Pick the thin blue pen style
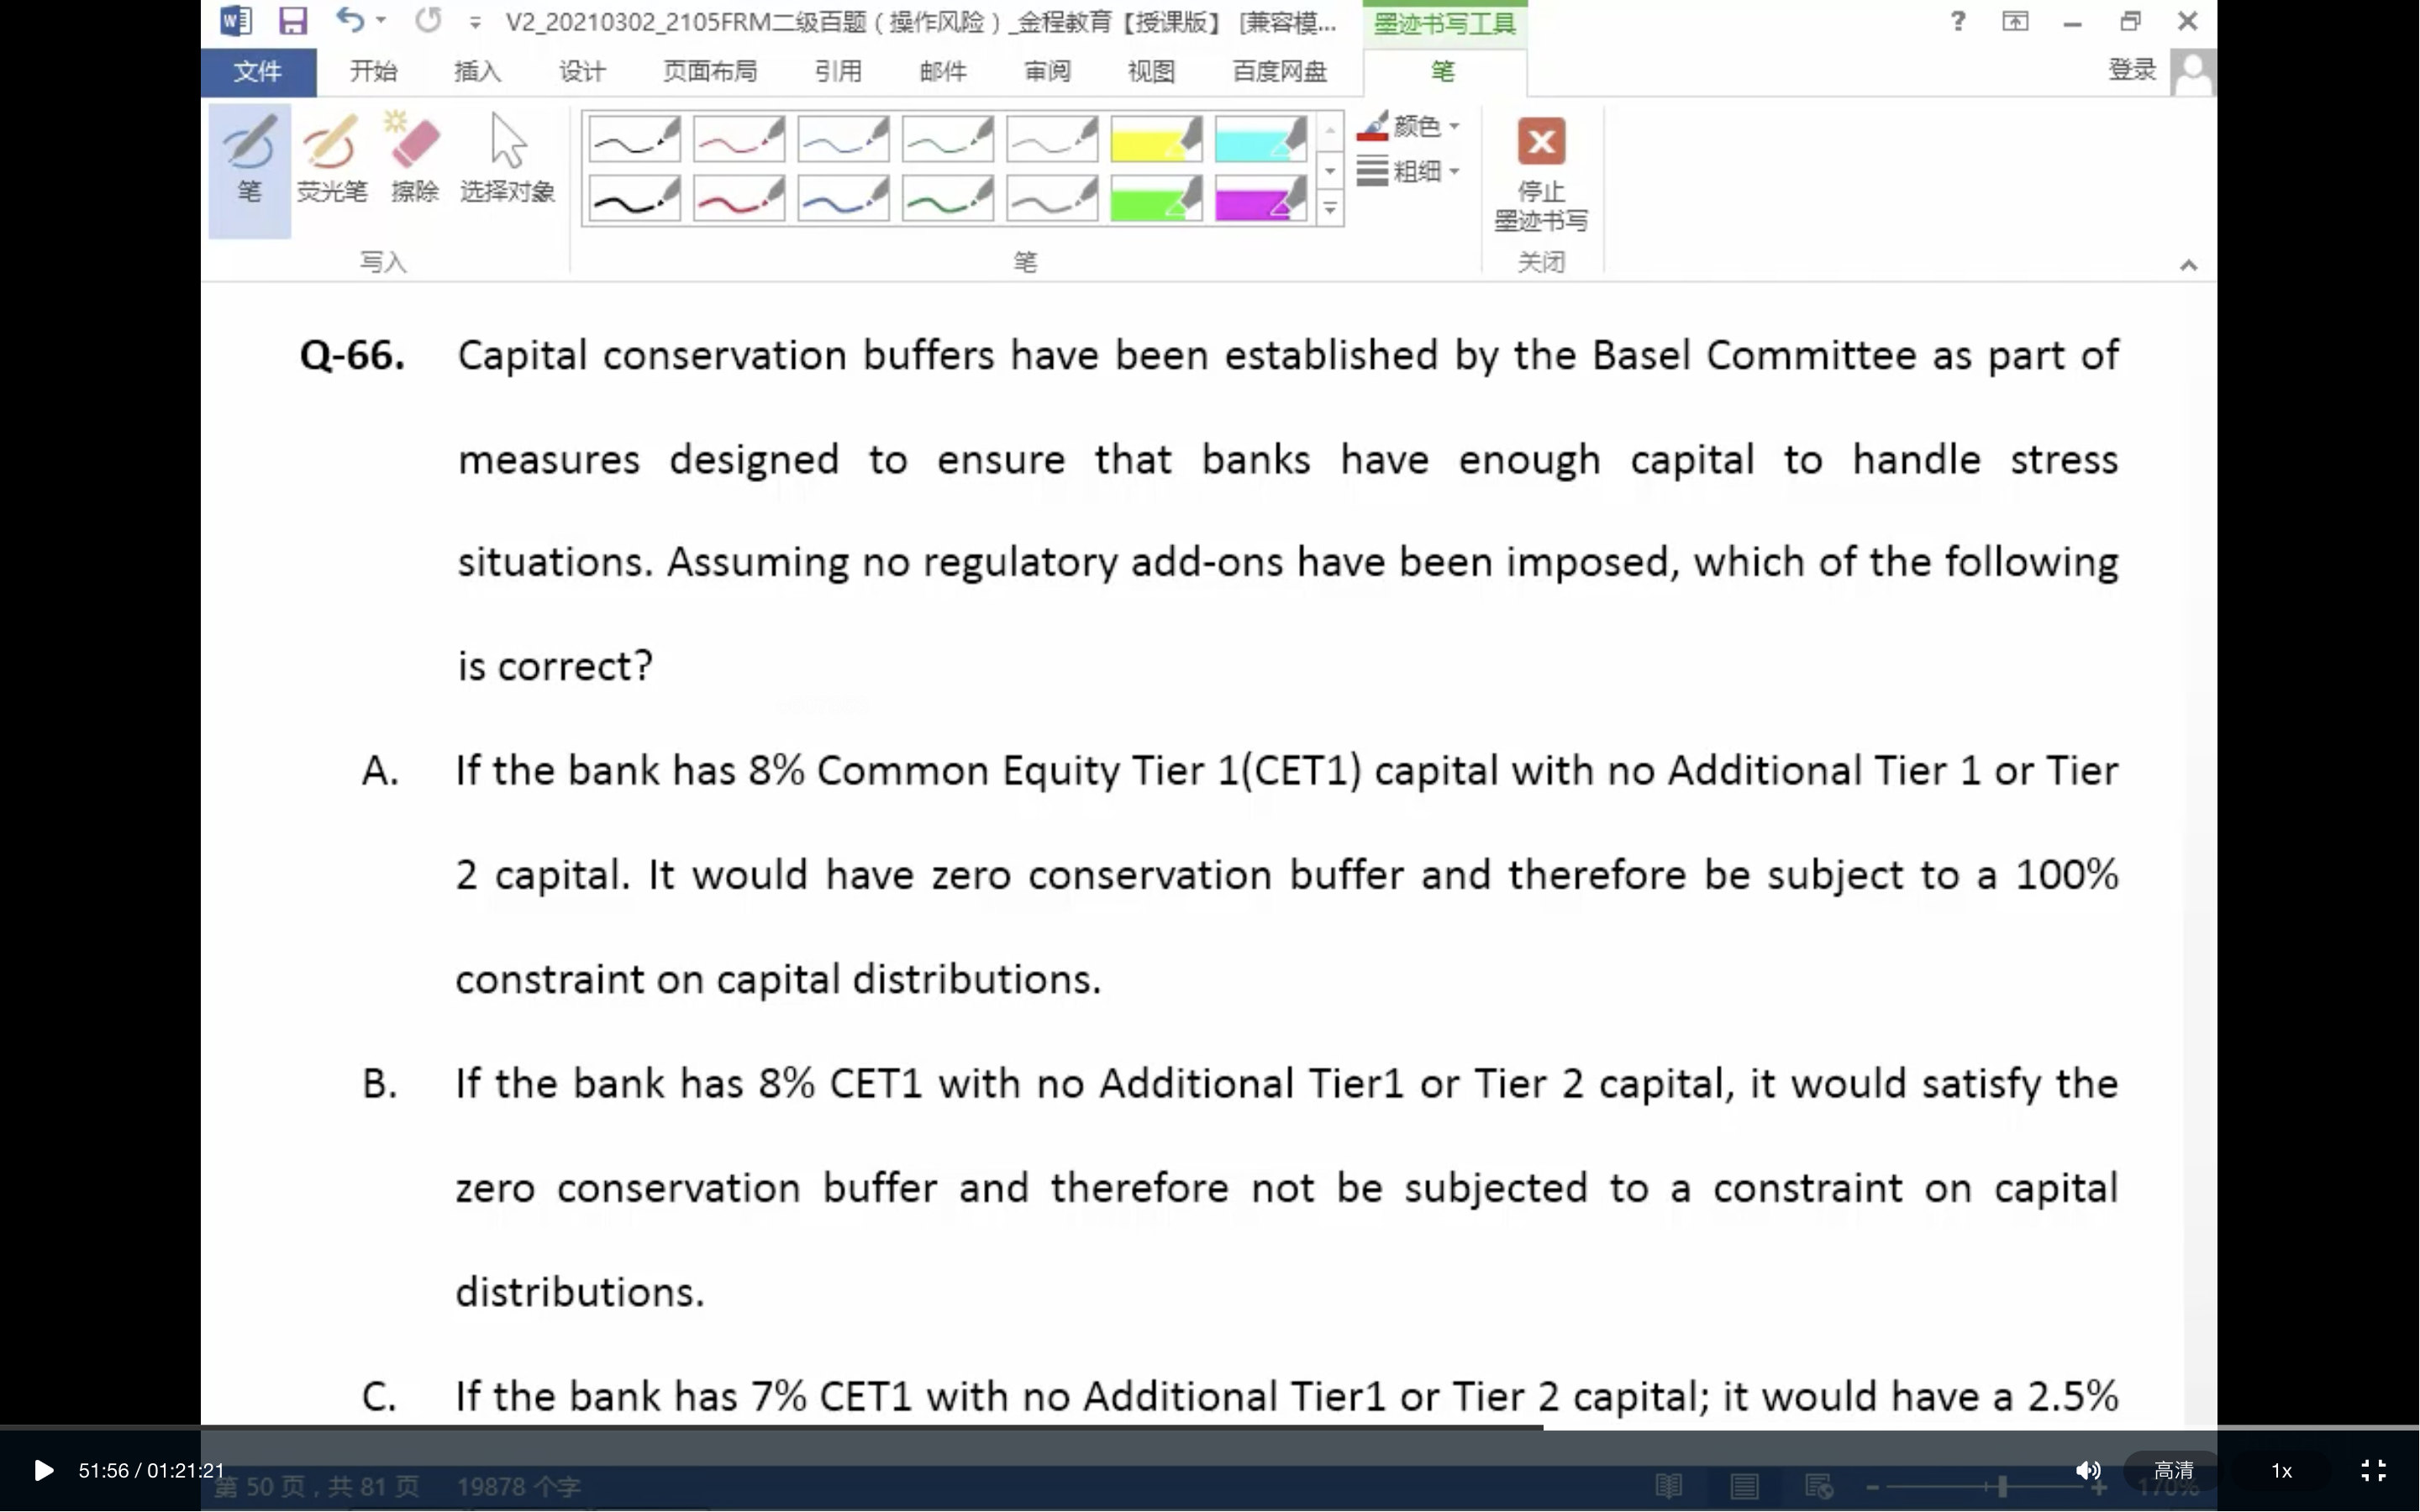 (843, 139)
